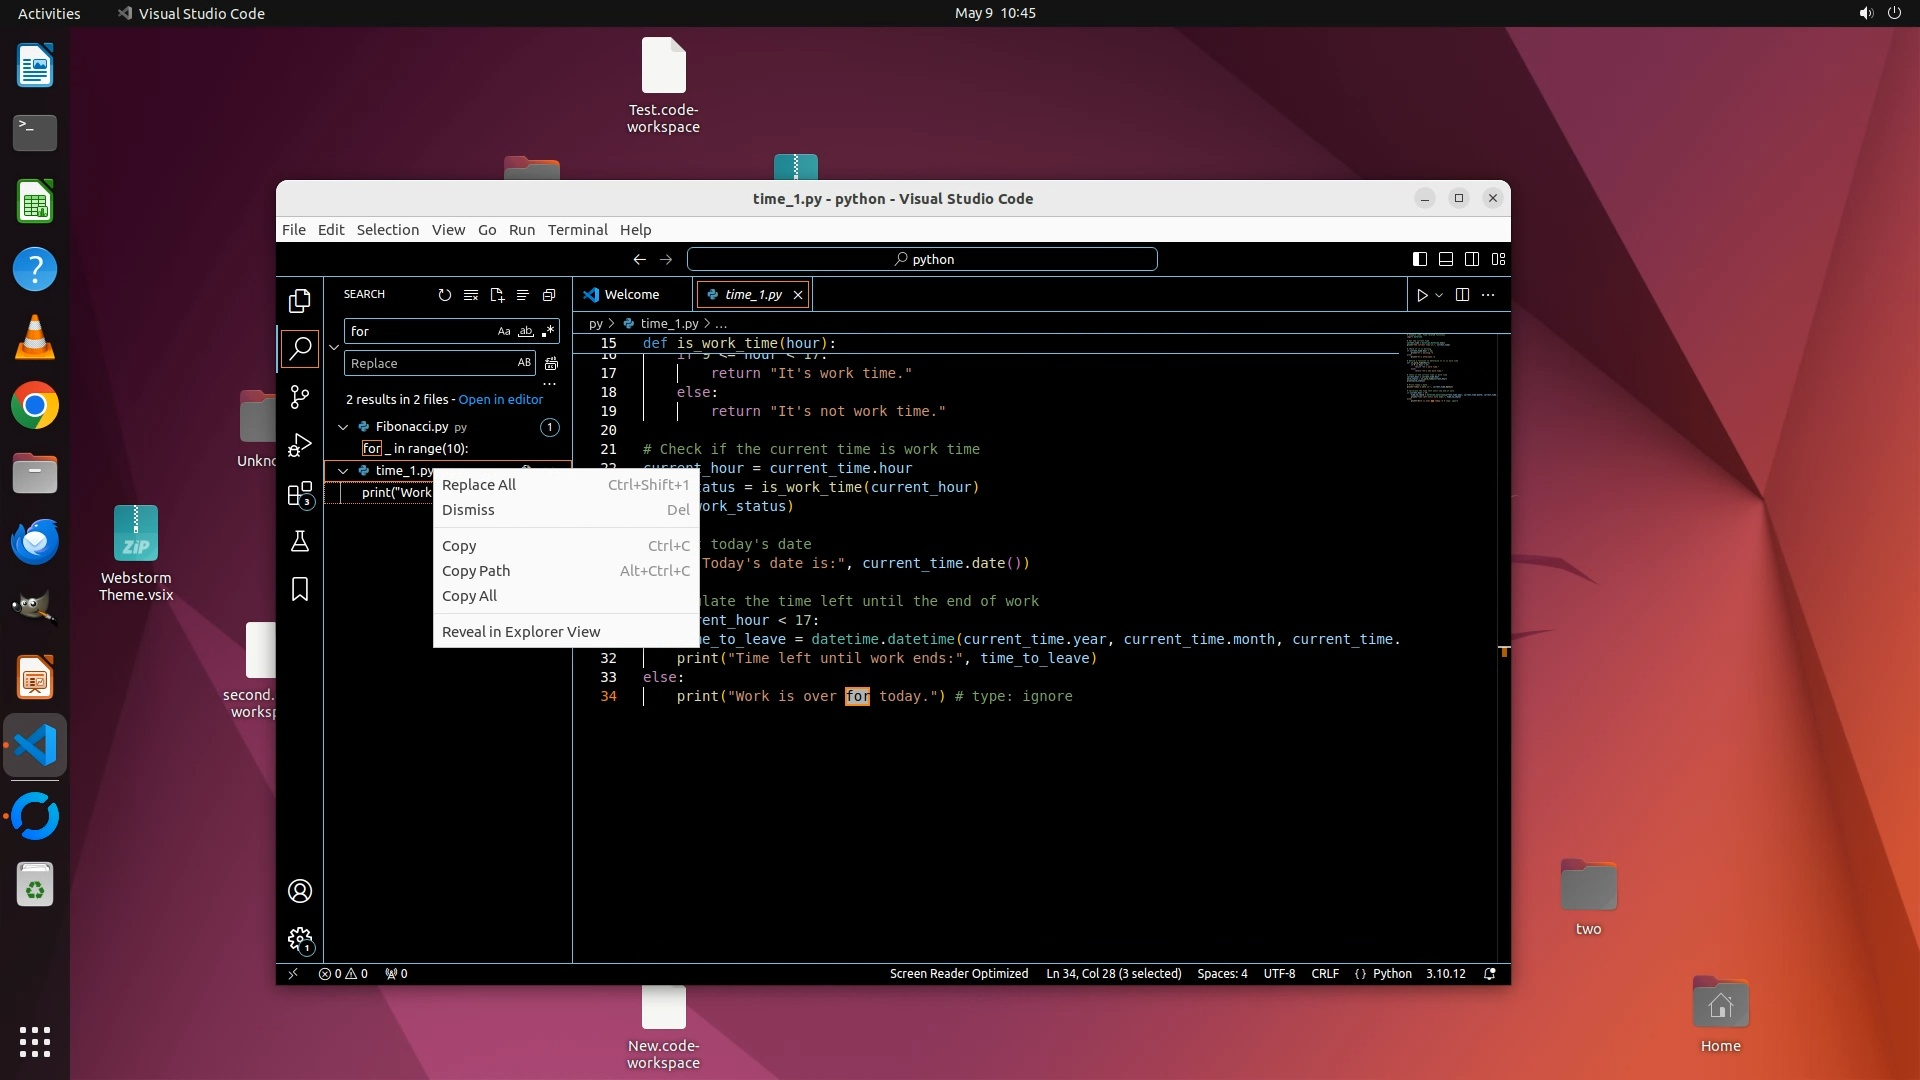The width and height of the screenshot is (1920, 1080).
Task: Open the Run and Debug view
Action: (299, 445)
